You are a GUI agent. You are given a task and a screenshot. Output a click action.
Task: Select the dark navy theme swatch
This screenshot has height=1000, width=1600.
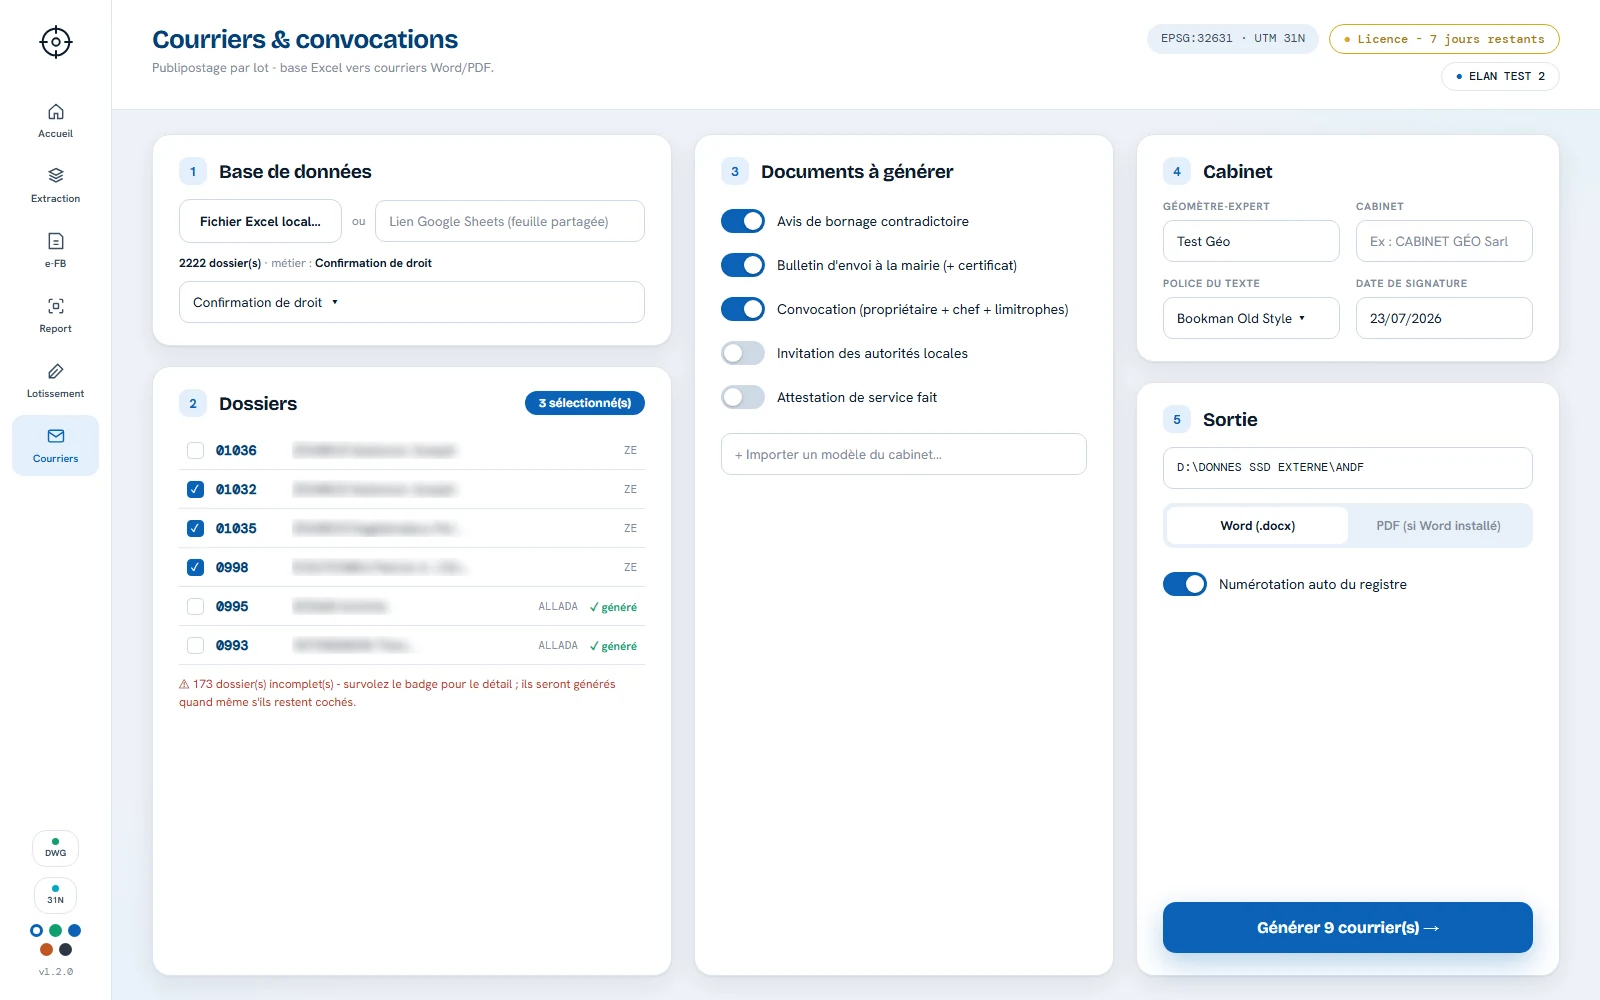point(65,949)
